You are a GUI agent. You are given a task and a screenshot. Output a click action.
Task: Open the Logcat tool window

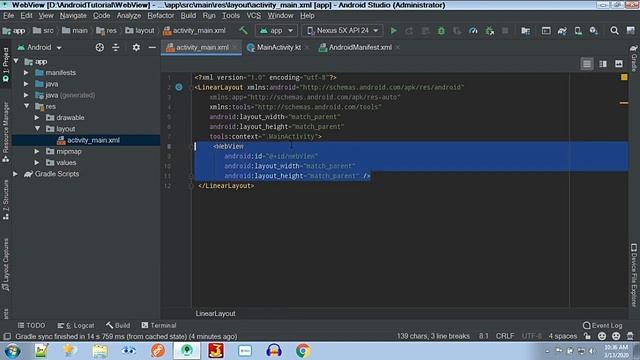pos(76,325)
